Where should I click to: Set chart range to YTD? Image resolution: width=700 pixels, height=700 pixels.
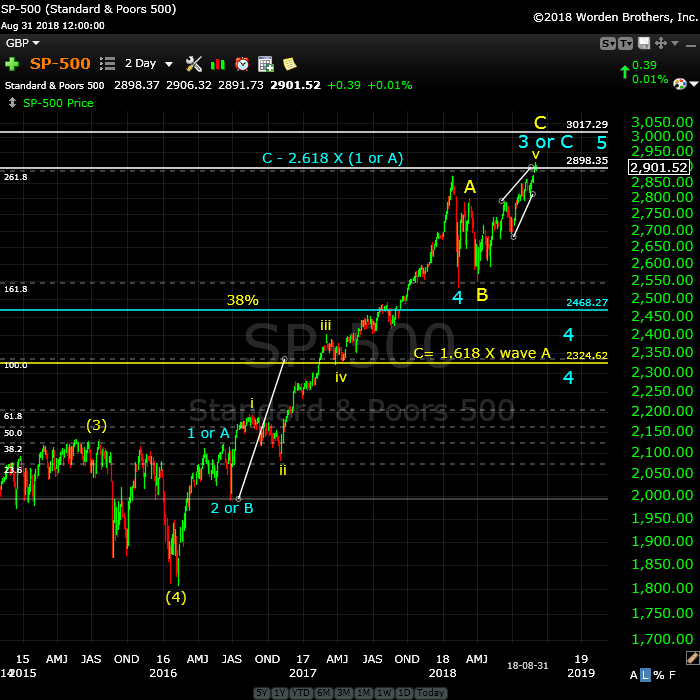pyautogui.click(x=301, y=693)
